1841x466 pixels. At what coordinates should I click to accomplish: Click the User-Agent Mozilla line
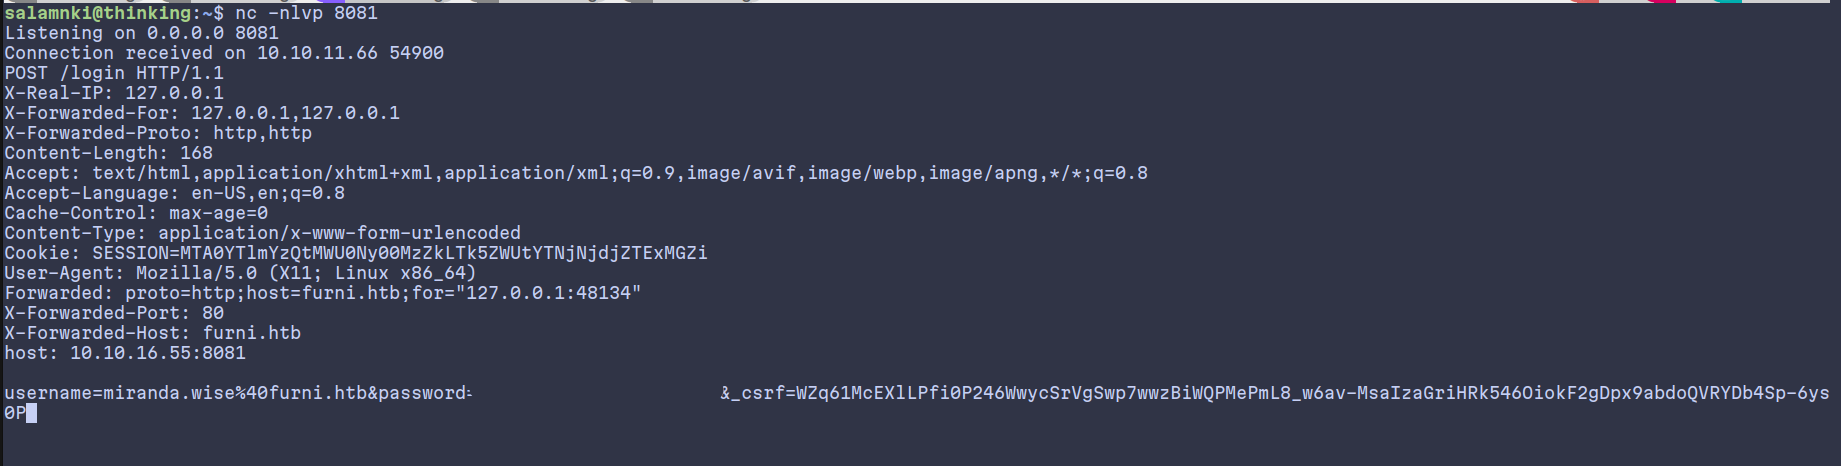tap(240, 273)
